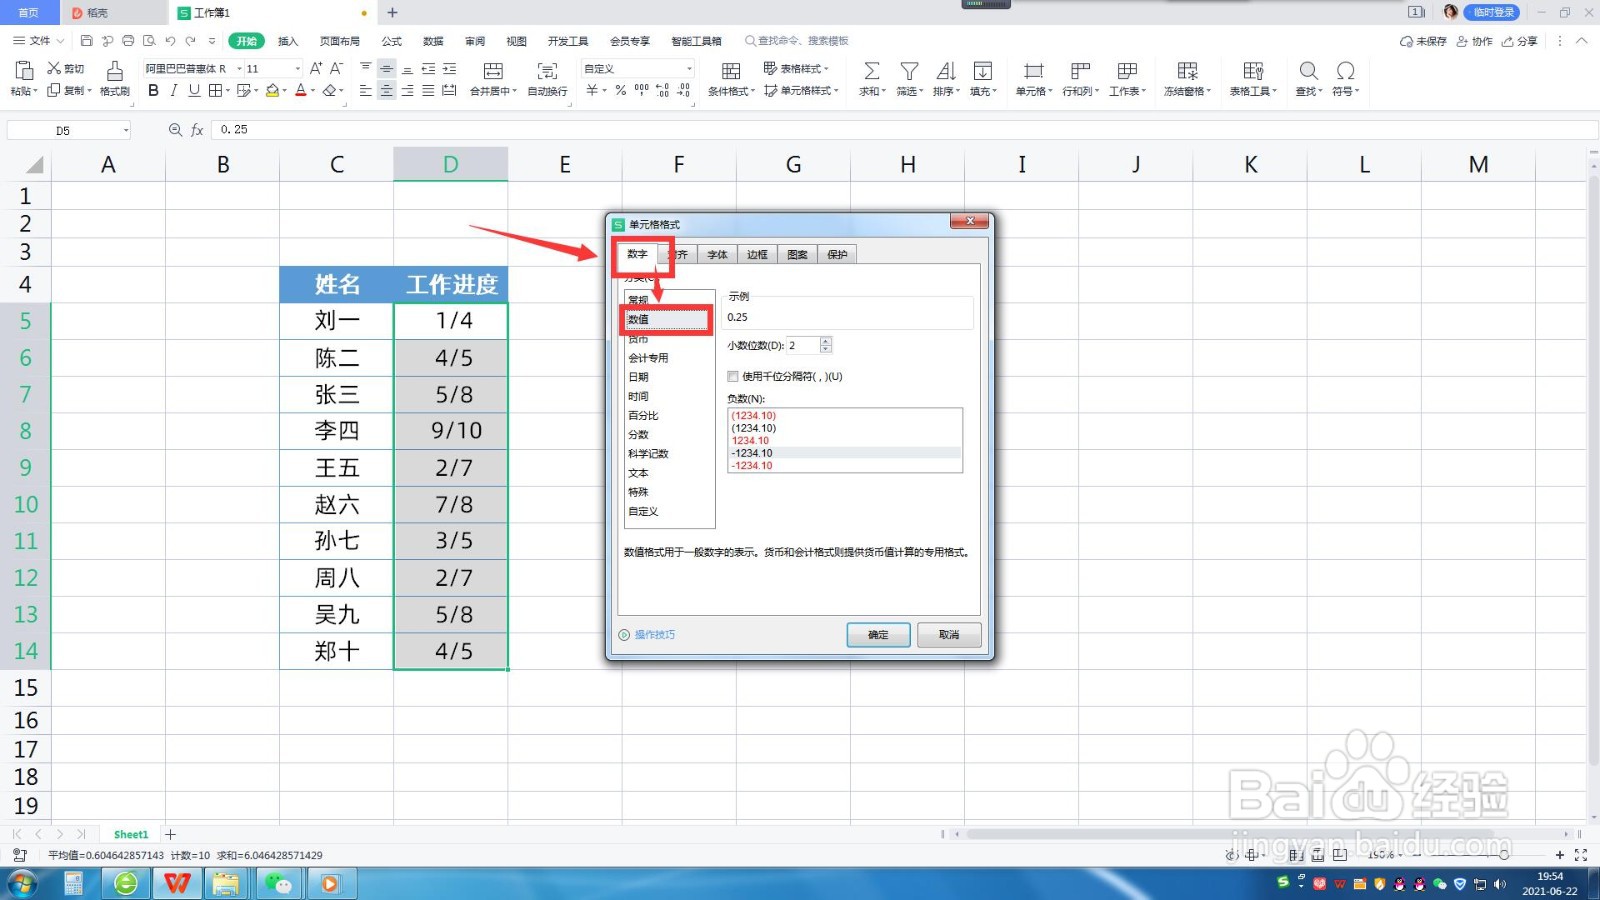Expand the fill color dropdown arrow
Image resolution: width=1600 pixels, height=900 pixels.
285,91
